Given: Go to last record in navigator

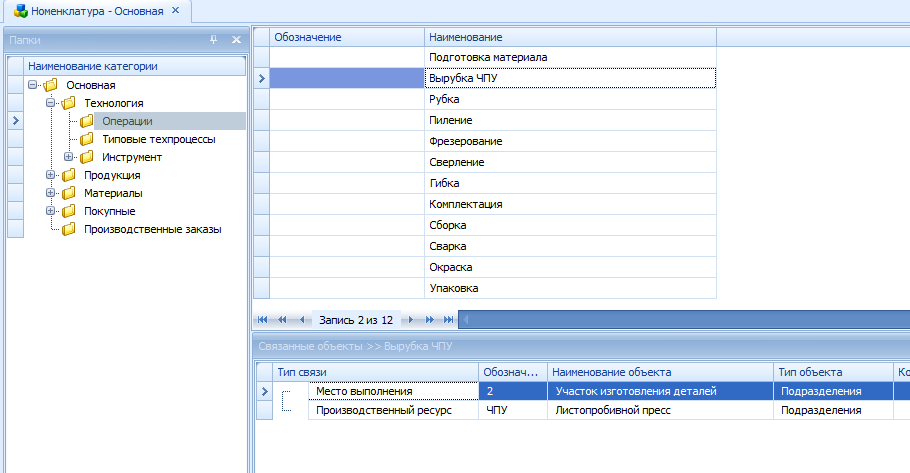Looking at the screenshot, I should click(x=448, y=320).
